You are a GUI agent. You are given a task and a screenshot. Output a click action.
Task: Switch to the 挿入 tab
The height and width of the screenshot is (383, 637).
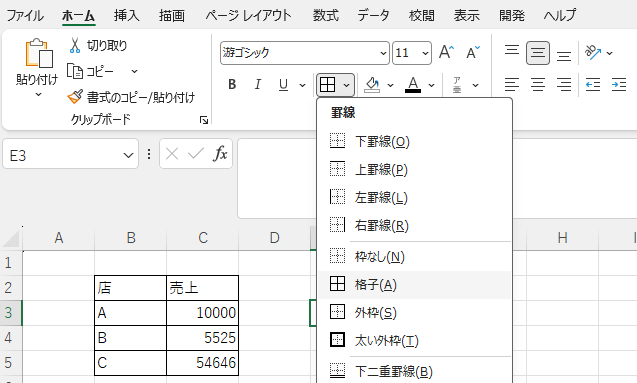tap(127, 15)
